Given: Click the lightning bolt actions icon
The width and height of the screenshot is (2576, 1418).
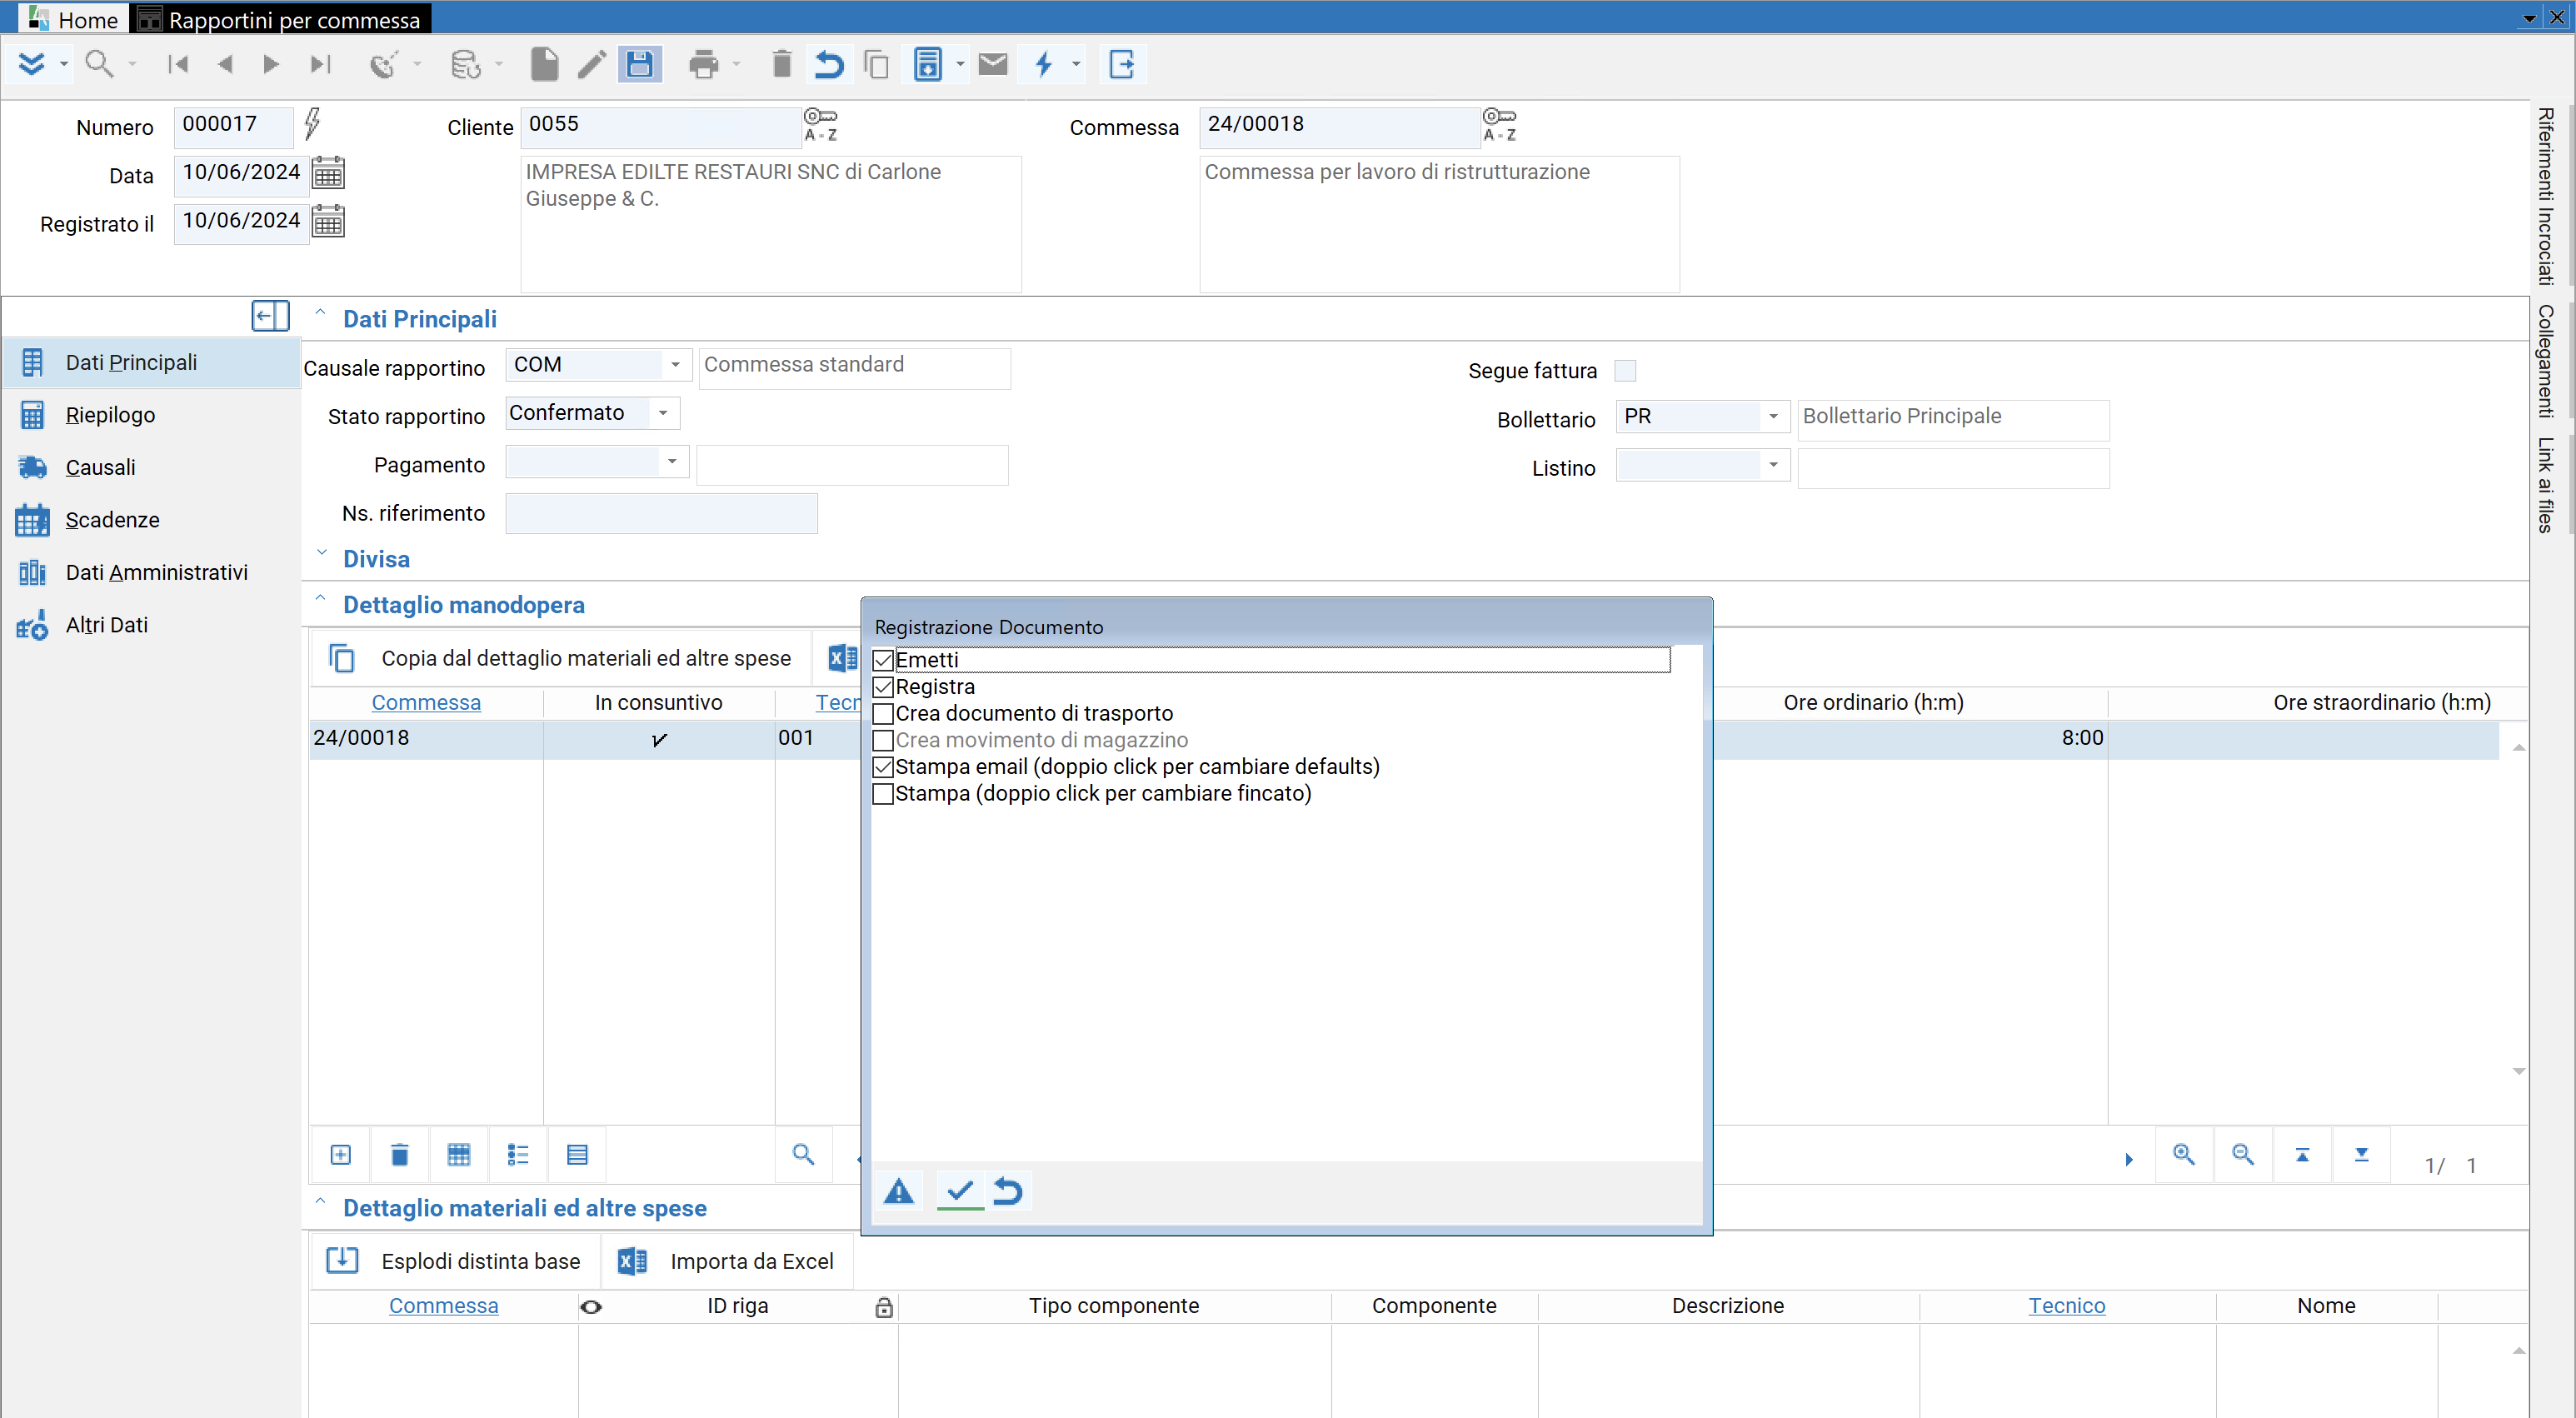Looking at the screenshot, I should (1044, 64).
